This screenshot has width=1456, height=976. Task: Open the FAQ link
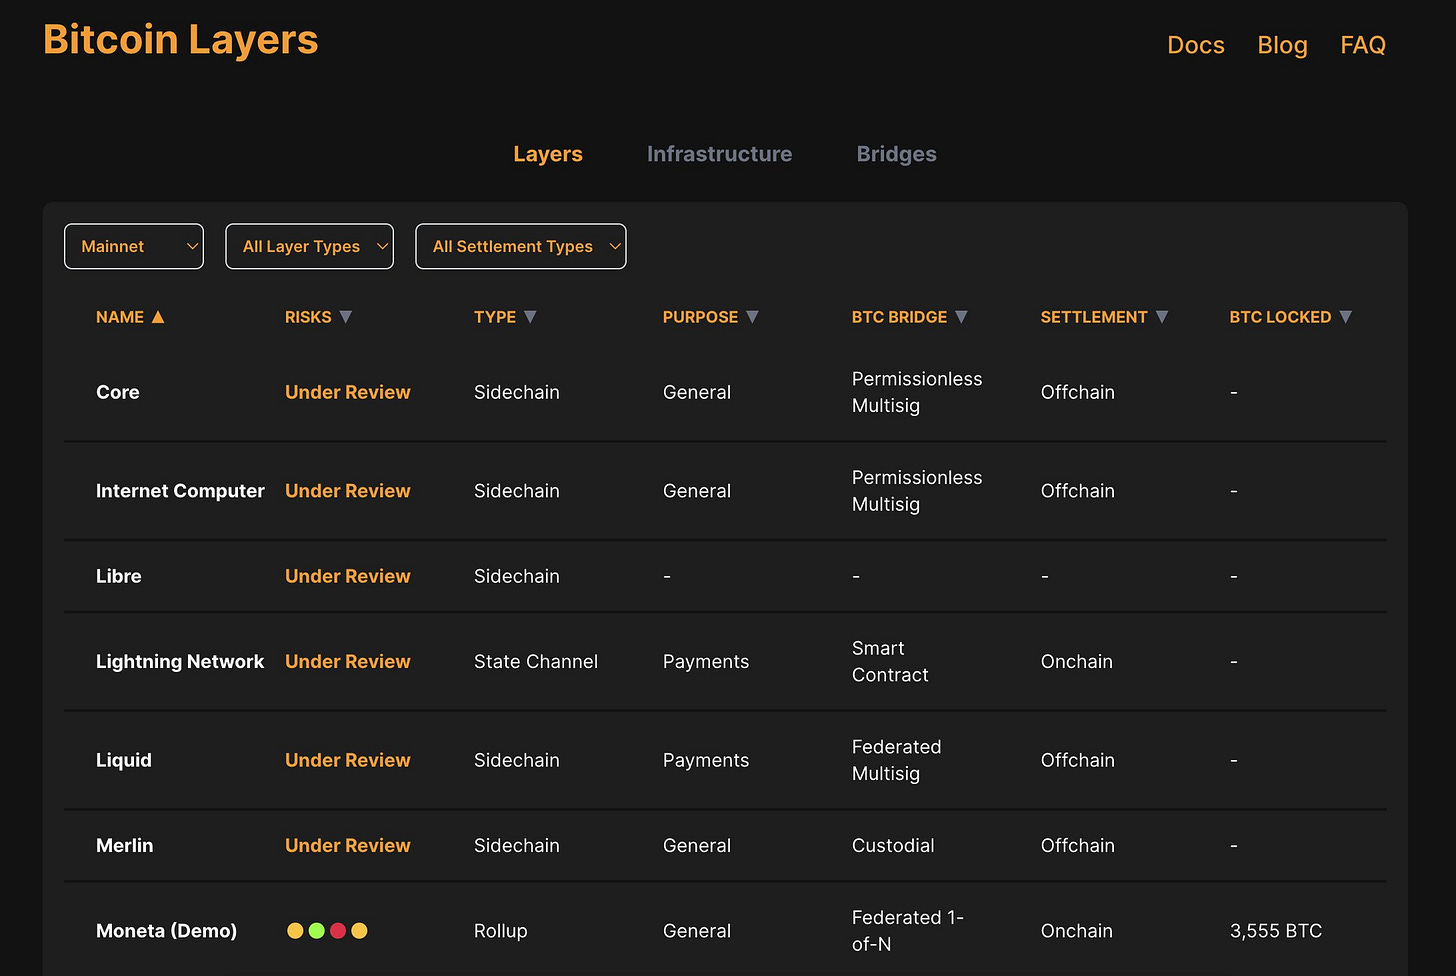[1363, 45]
